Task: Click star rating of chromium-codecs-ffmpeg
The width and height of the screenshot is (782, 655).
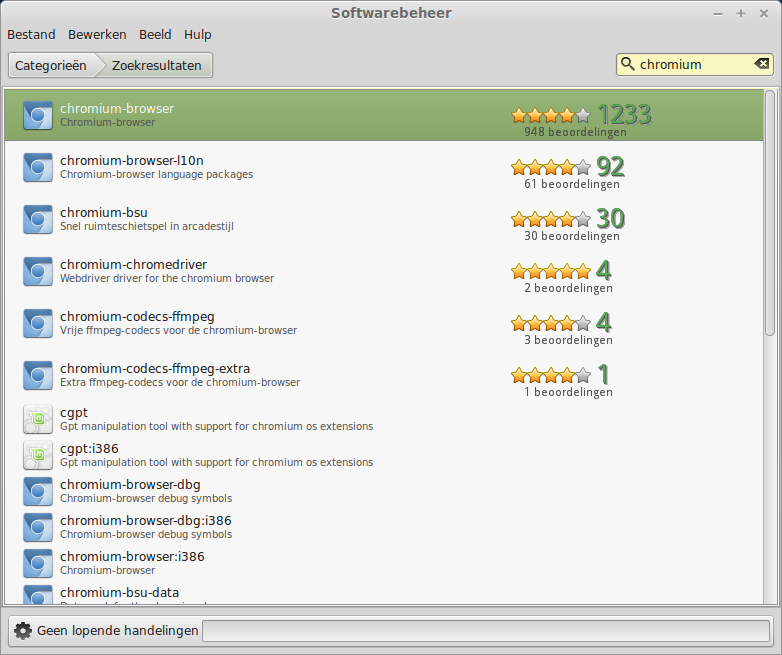Action: click(551, 323)
